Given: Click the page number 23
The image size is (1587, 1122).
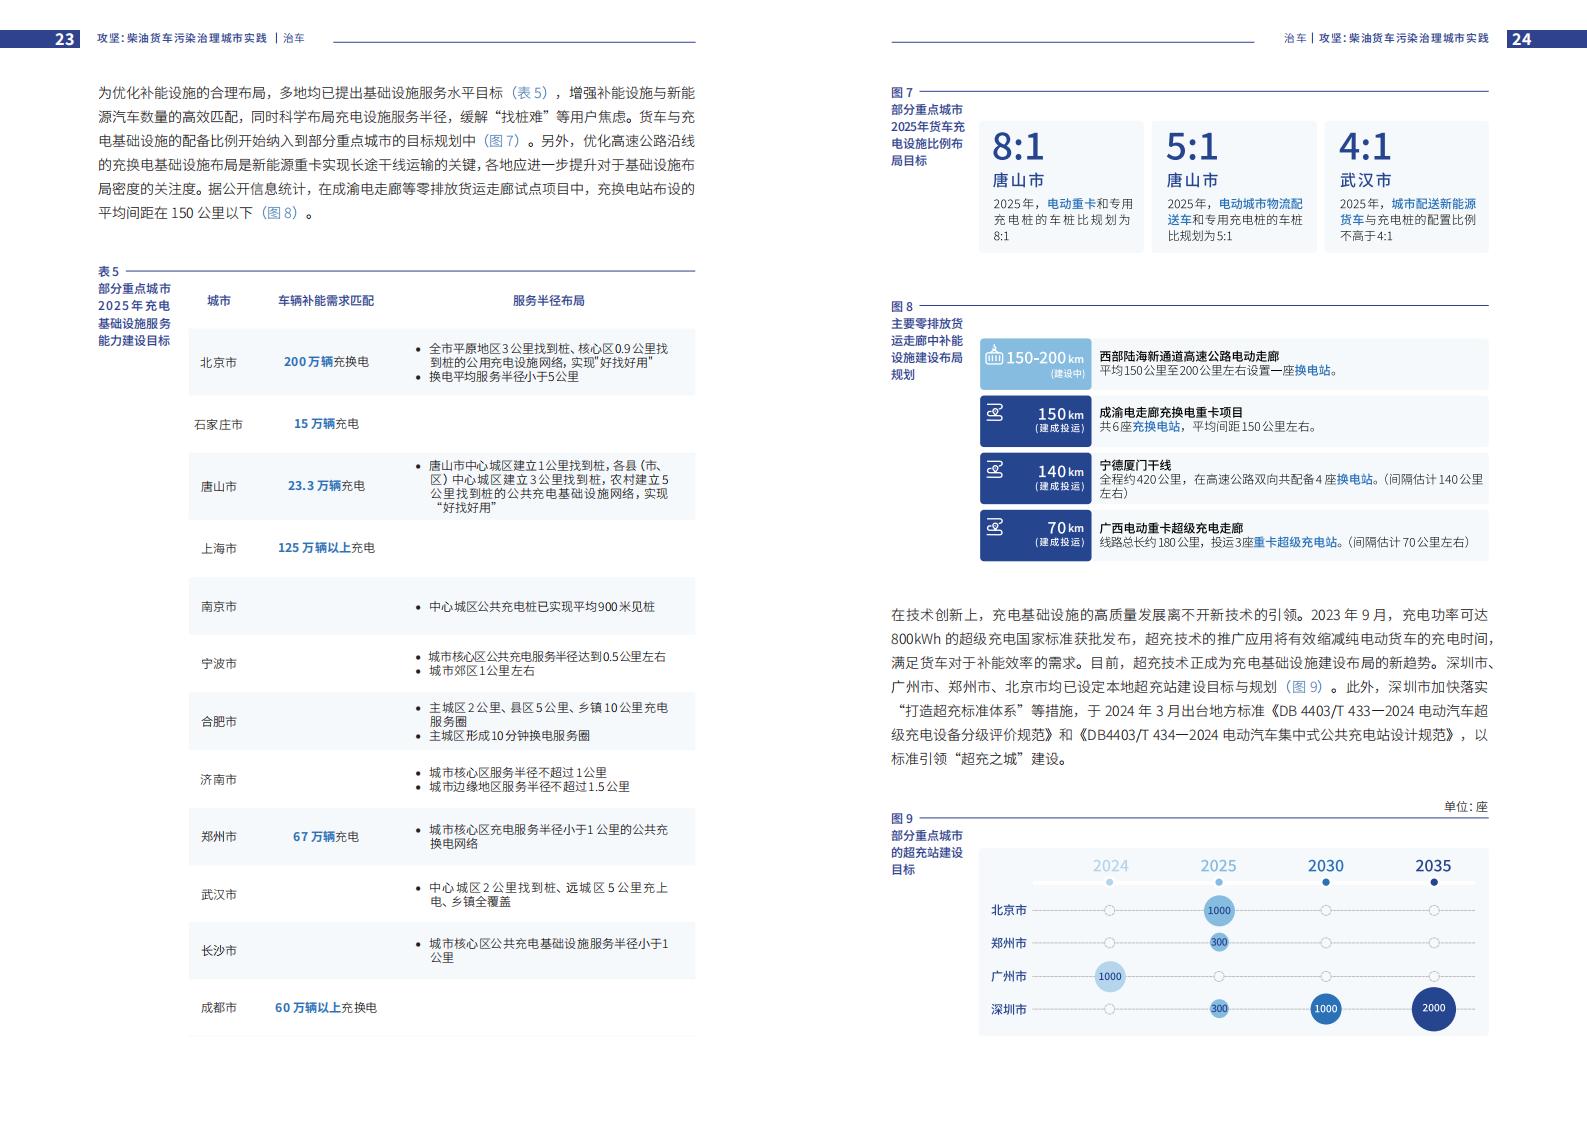Looking at the screenshot, I should (65, 39).
